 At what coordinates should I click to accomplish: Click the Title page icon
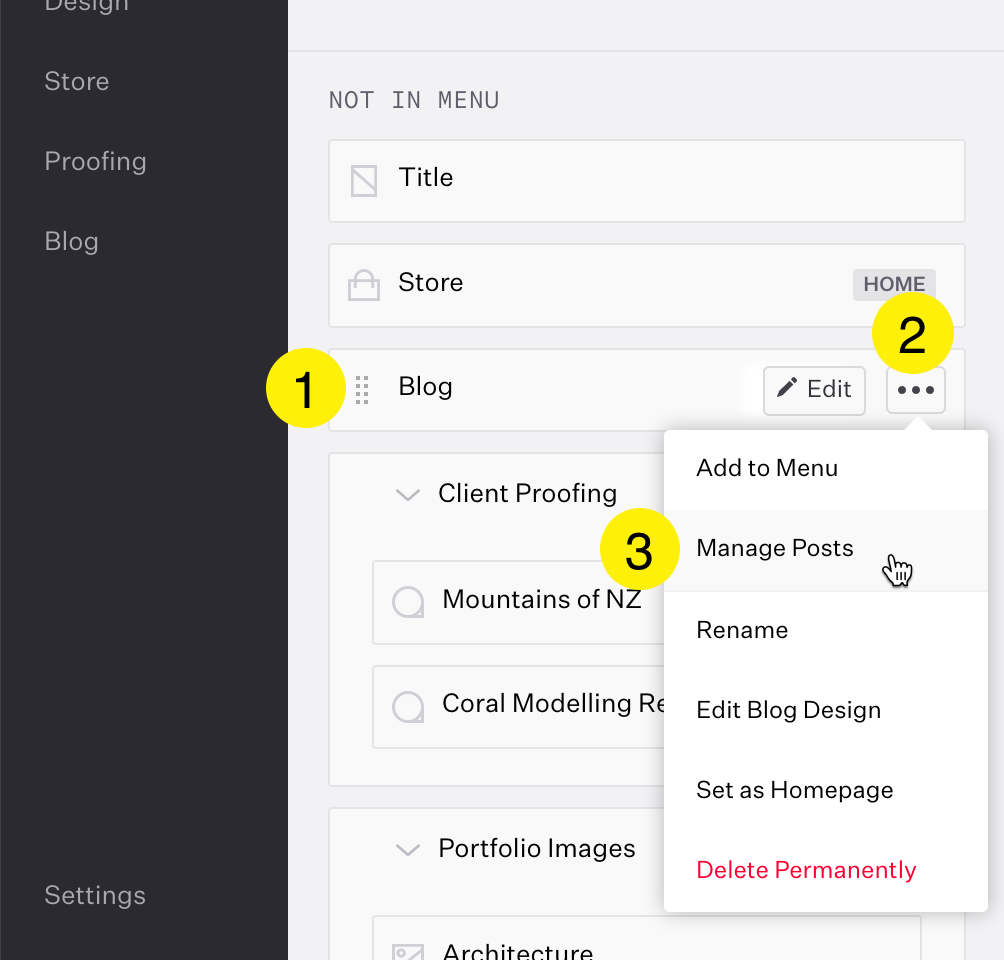[x=364, y=181]
